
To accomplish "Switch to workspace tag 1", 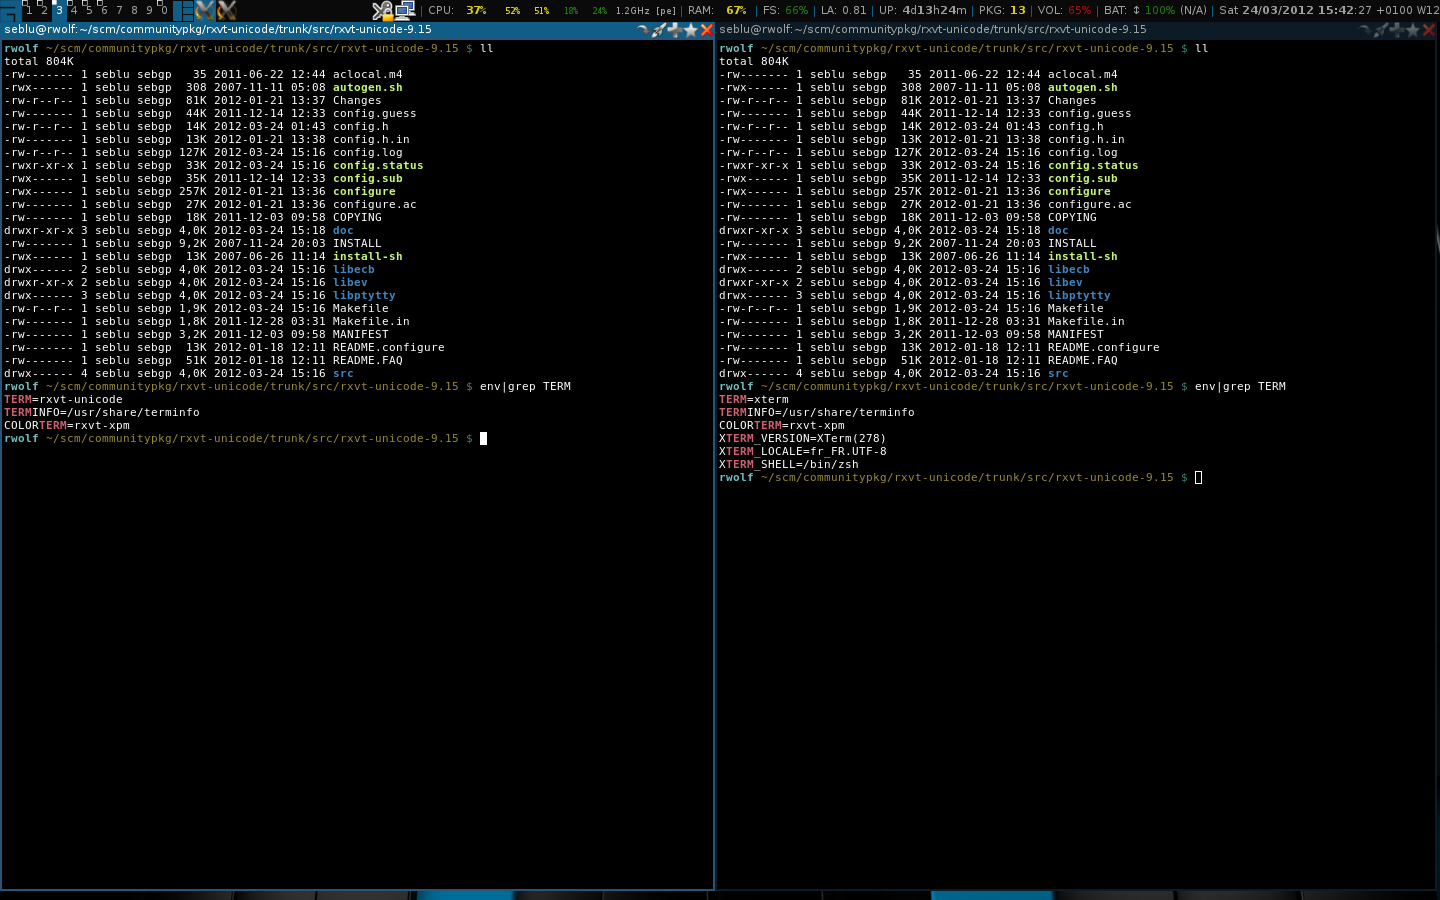I will click(28, 10).
